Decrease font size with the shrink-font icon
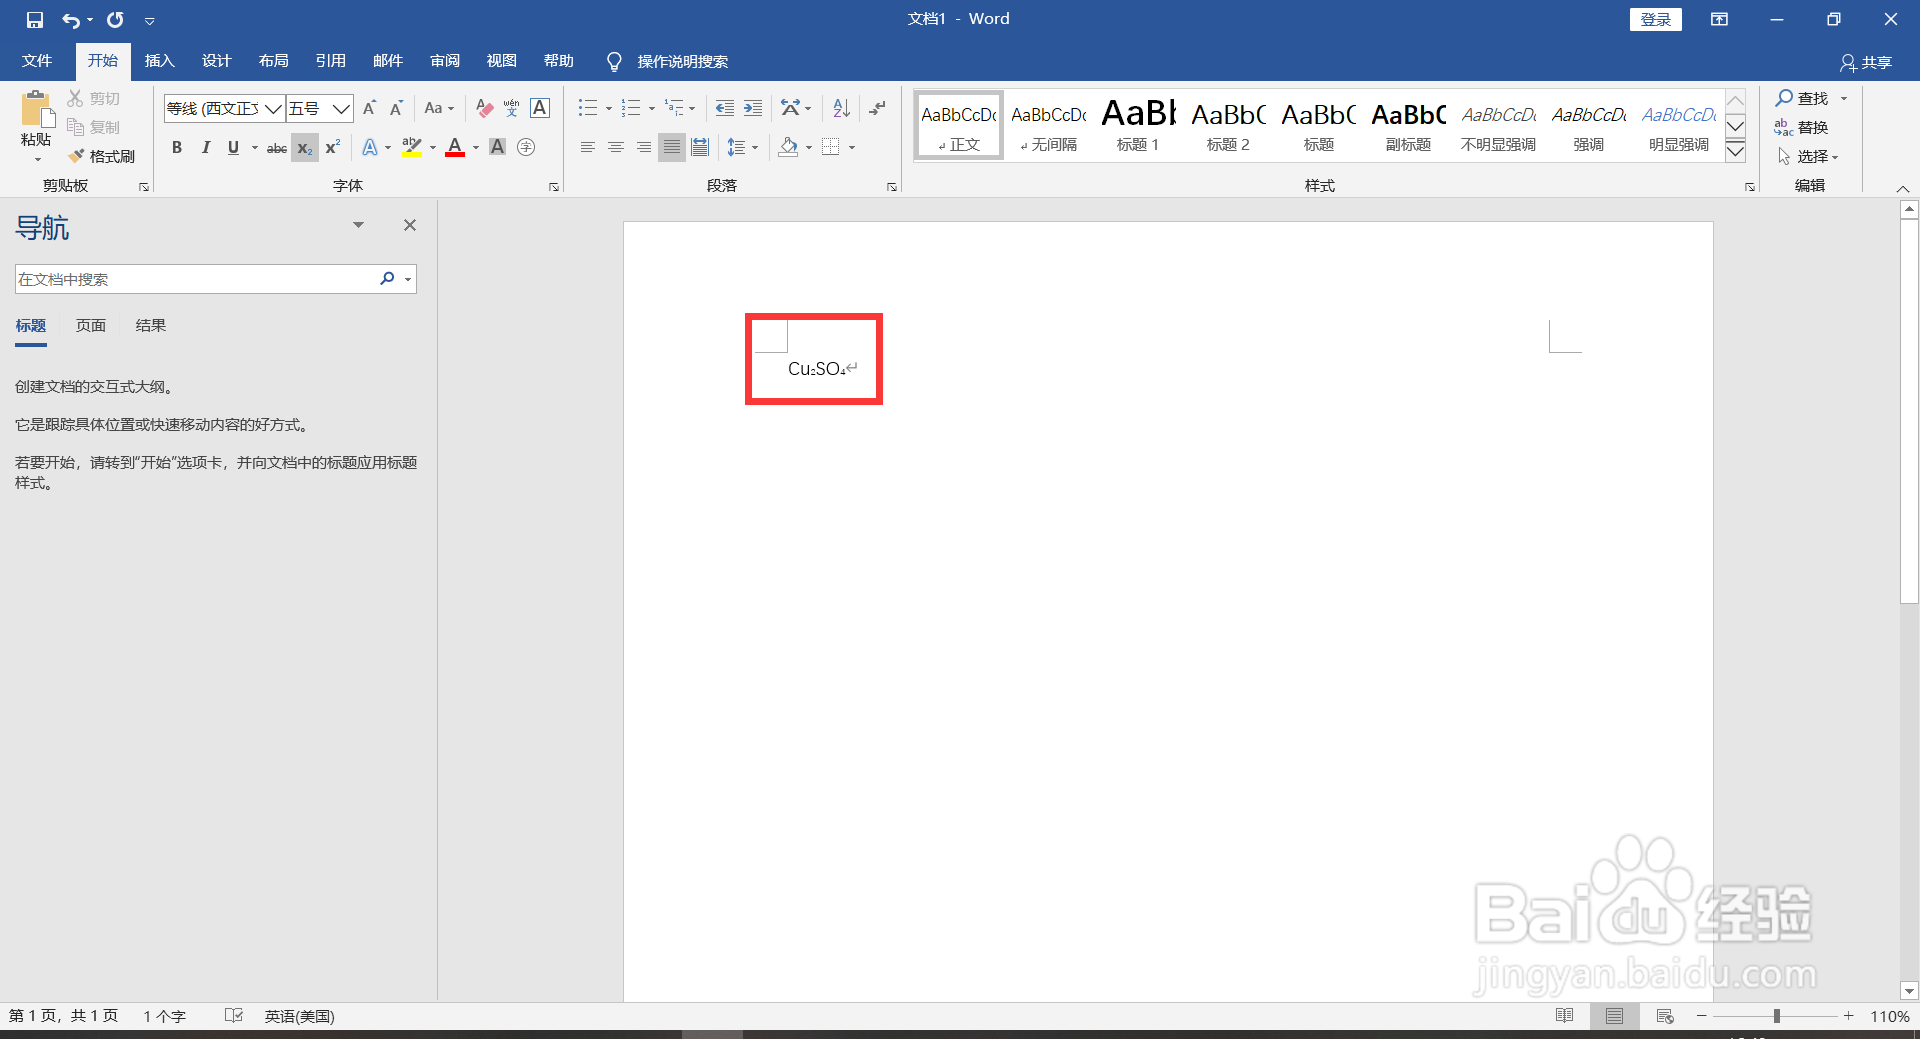This screenshot has height=1039, width=1920. click(396, 108)
